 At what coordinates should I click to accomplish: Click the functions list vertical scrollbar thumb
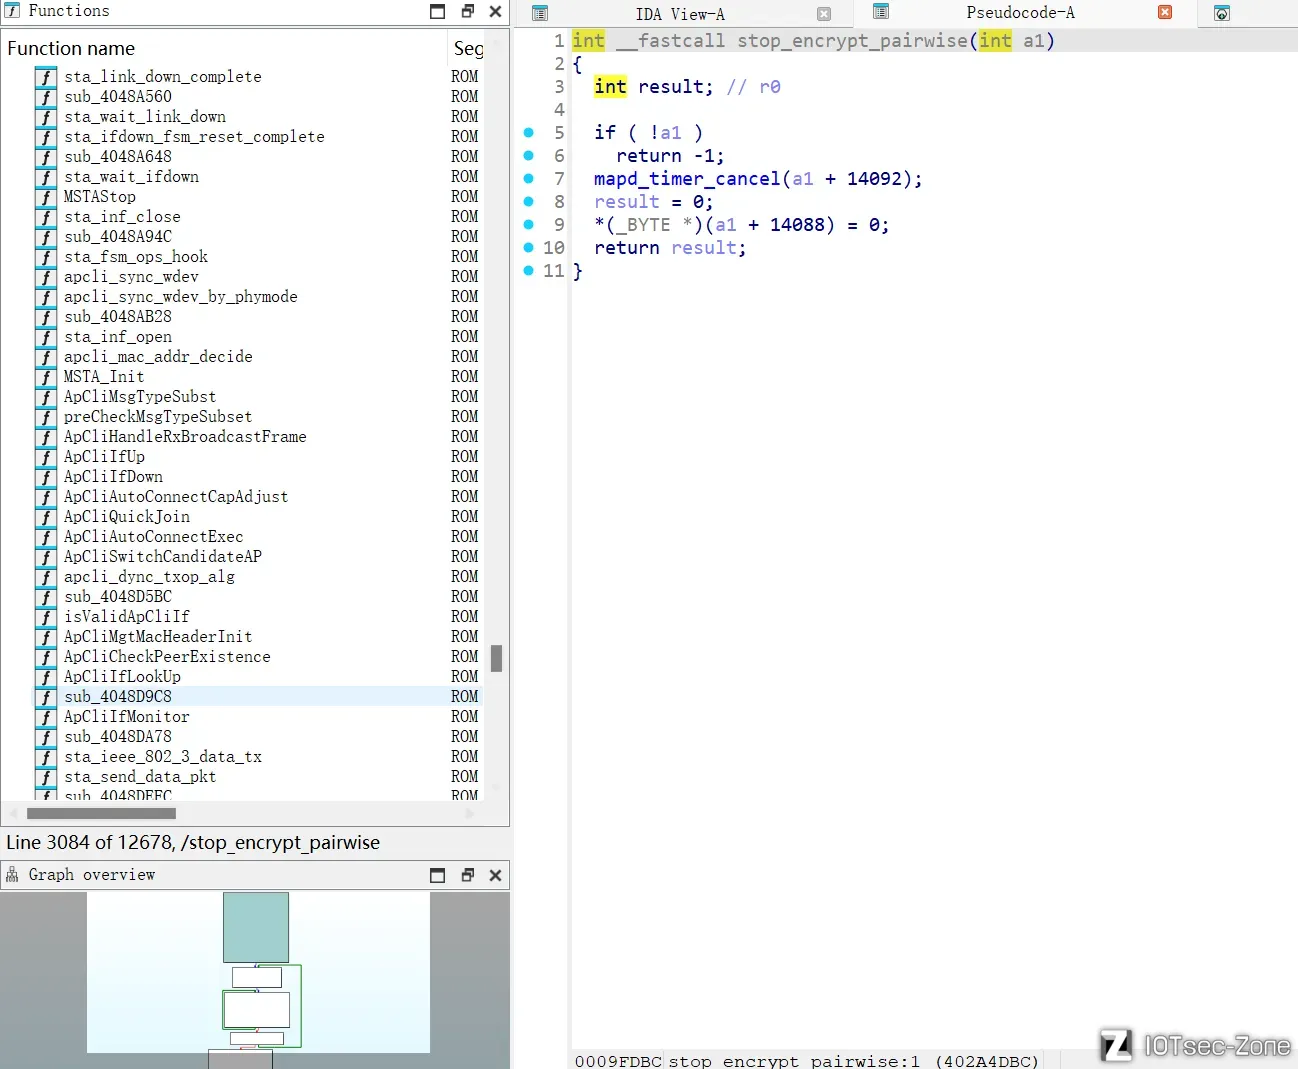[496, 658]
